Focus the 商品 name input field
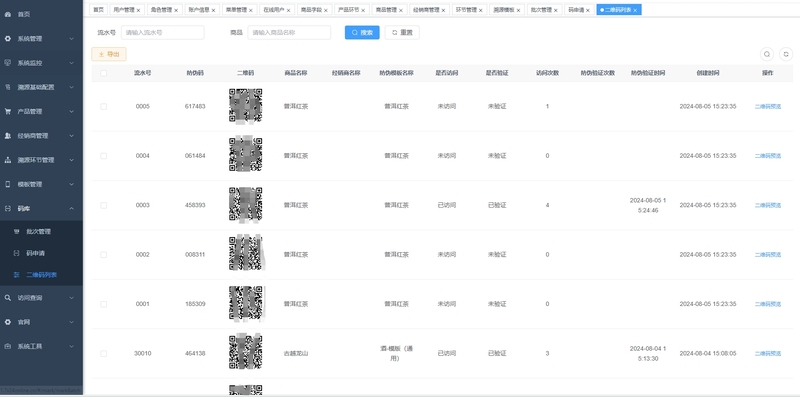The width and height of the screenshot is (800, 397). [x=289, y=33]
